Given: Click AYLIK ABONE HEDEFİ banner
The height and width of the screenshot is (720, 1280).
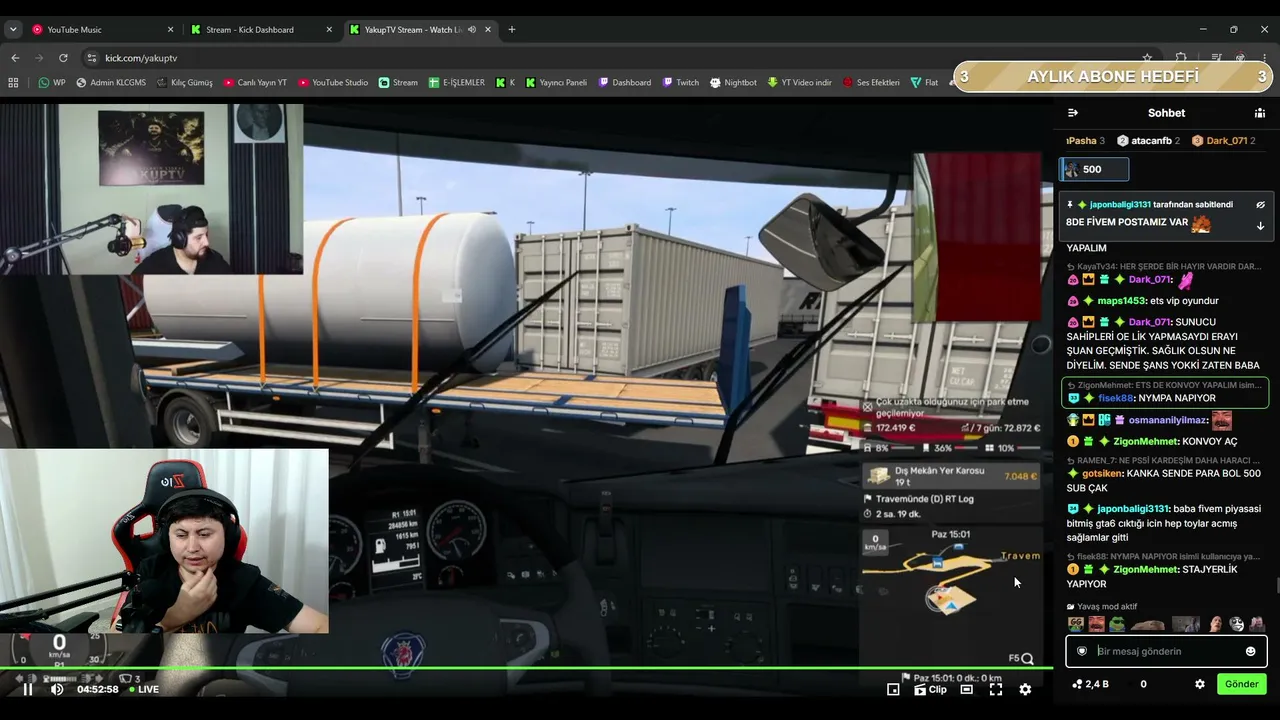Looking at the screenshot, I should (x=1112, y=77).
